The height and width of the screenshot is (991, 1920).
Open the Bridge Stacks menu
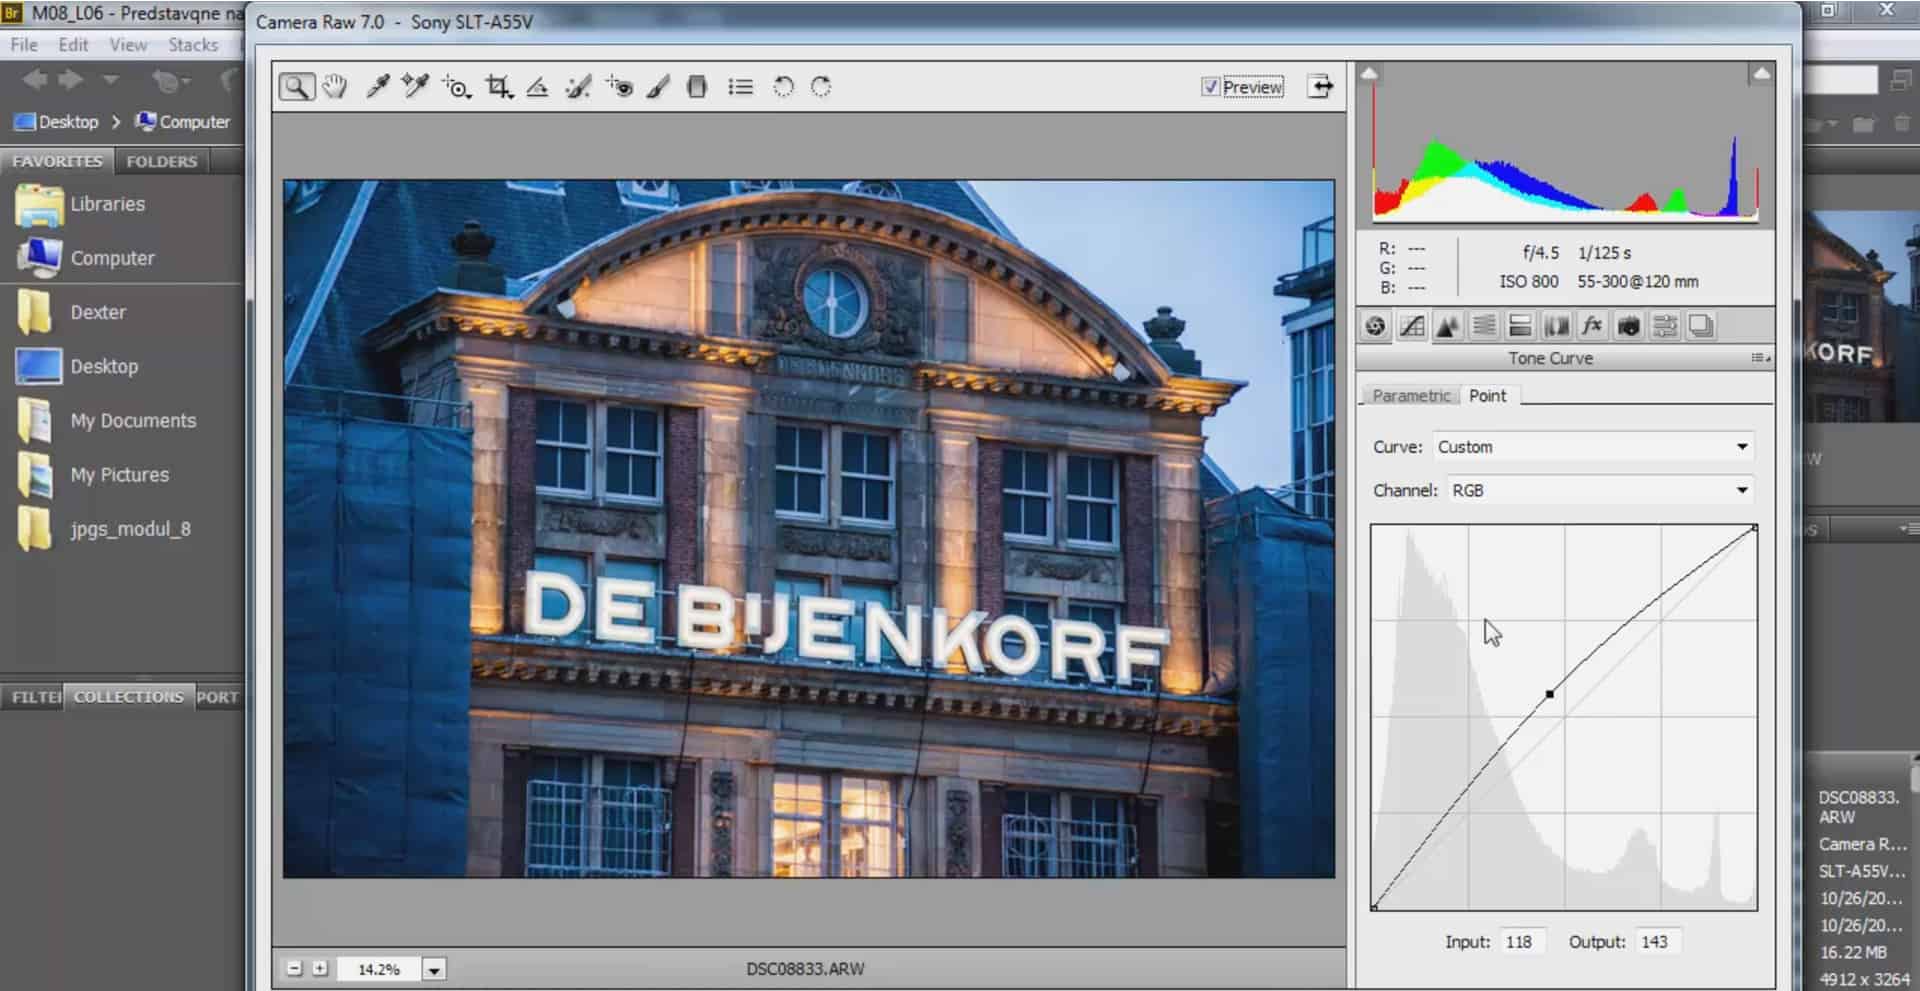(193, 45)
